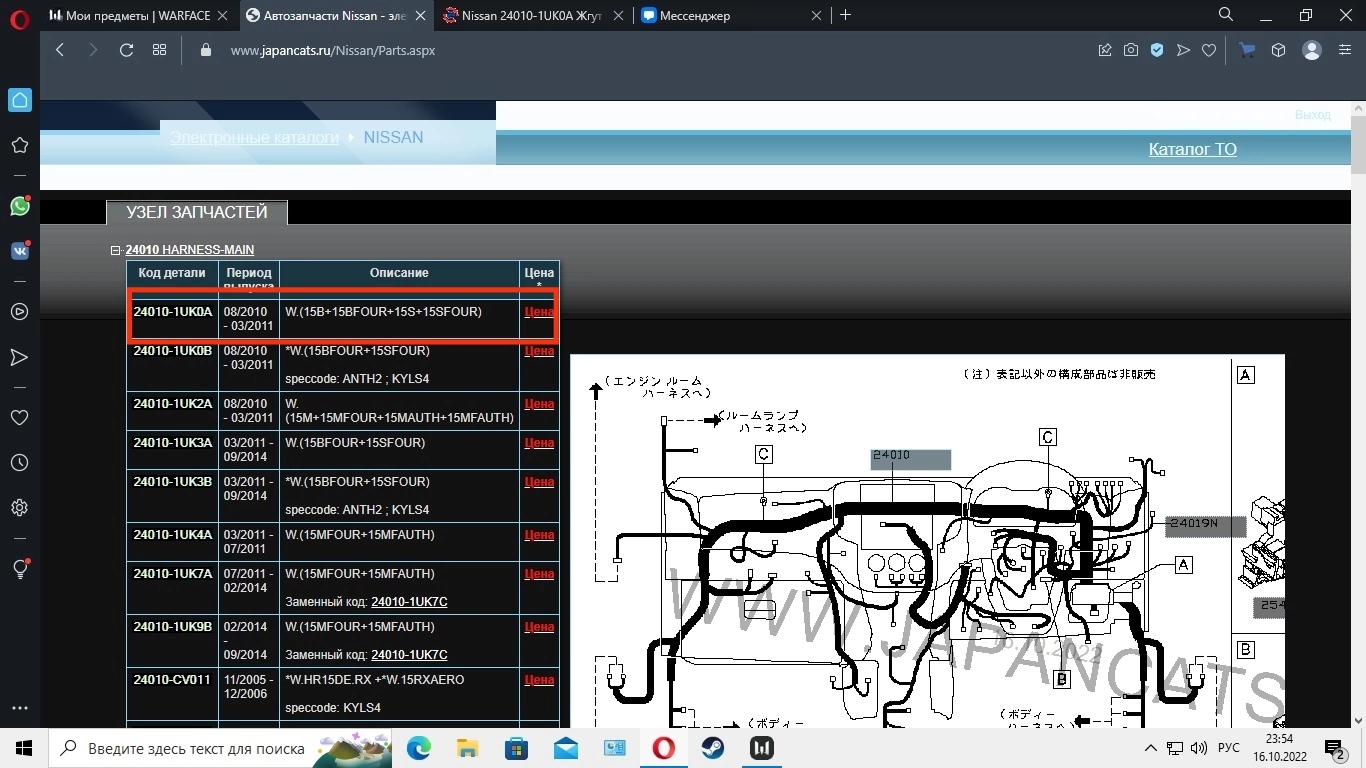
Task: Show hidden tray icons chevron
Action: click(1153, 748)
